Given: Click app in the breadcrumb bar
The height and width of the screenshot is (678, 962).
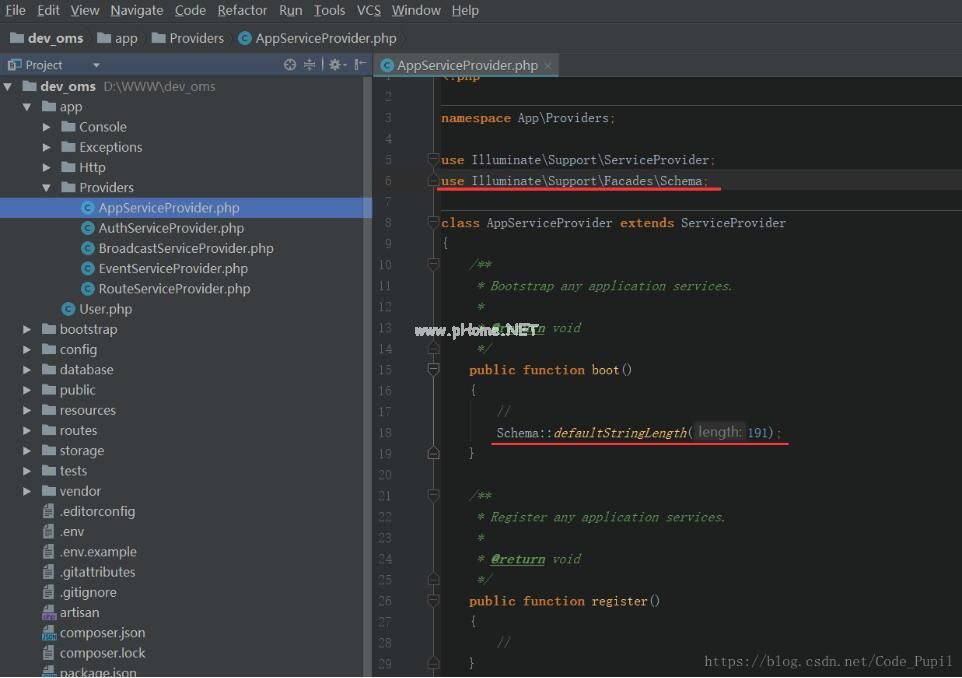Looking at the screenshot, I should tap(117, 38).
